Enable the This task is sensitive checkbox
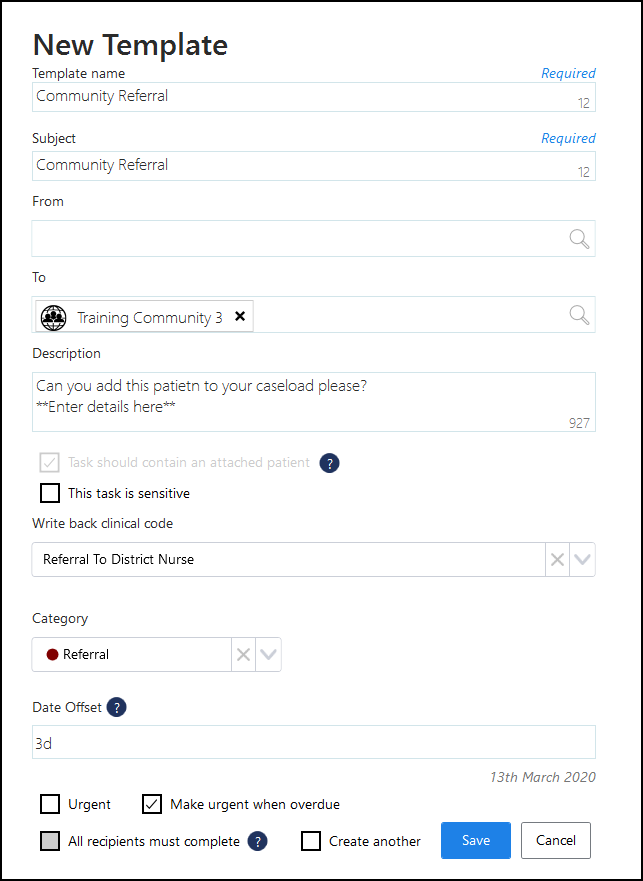643x881 pixels. (50, 493)
